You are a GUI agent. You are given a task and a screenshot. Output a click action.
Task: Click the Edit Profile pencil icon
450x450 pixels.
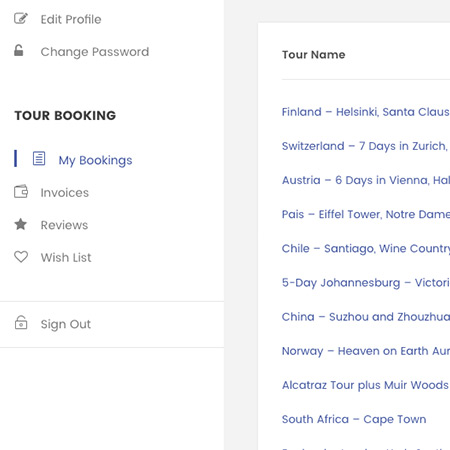[21, 18]
